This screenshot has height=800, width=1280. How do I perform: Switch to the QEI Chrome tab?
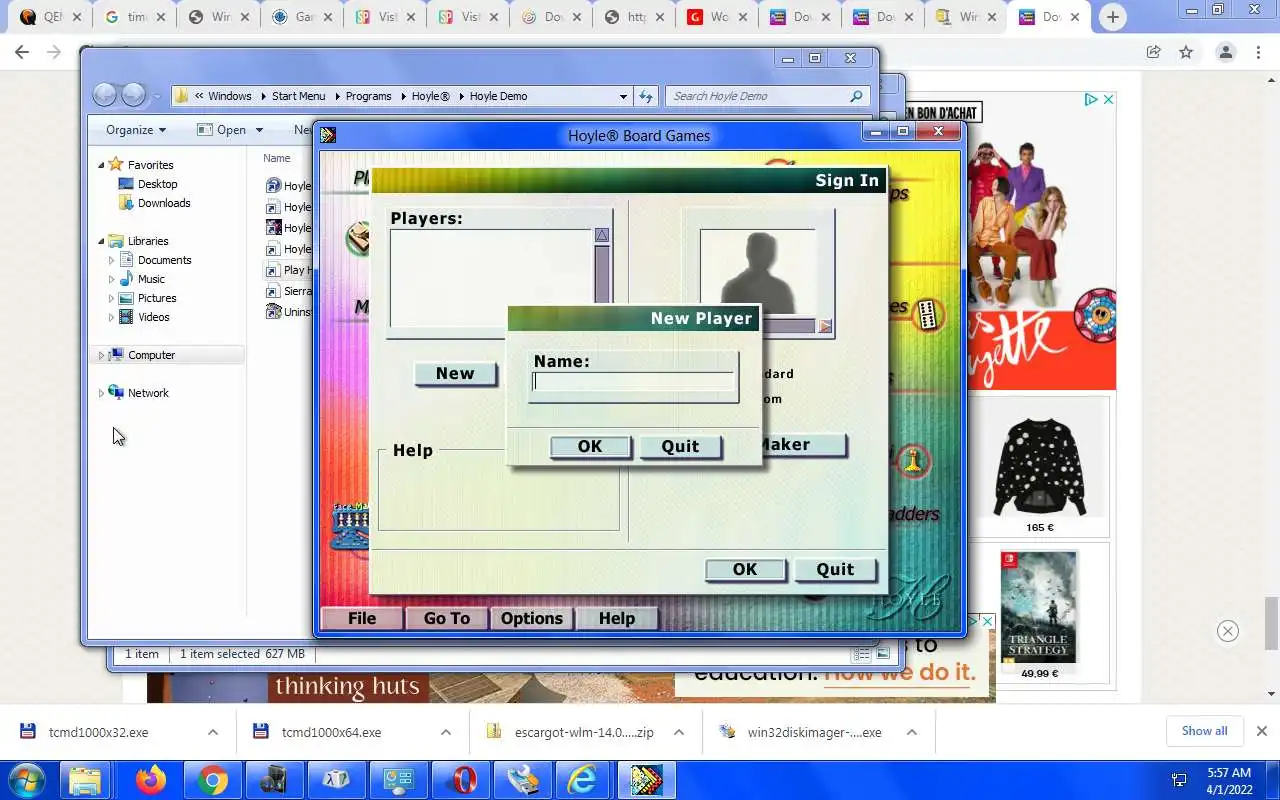point(53,17)
